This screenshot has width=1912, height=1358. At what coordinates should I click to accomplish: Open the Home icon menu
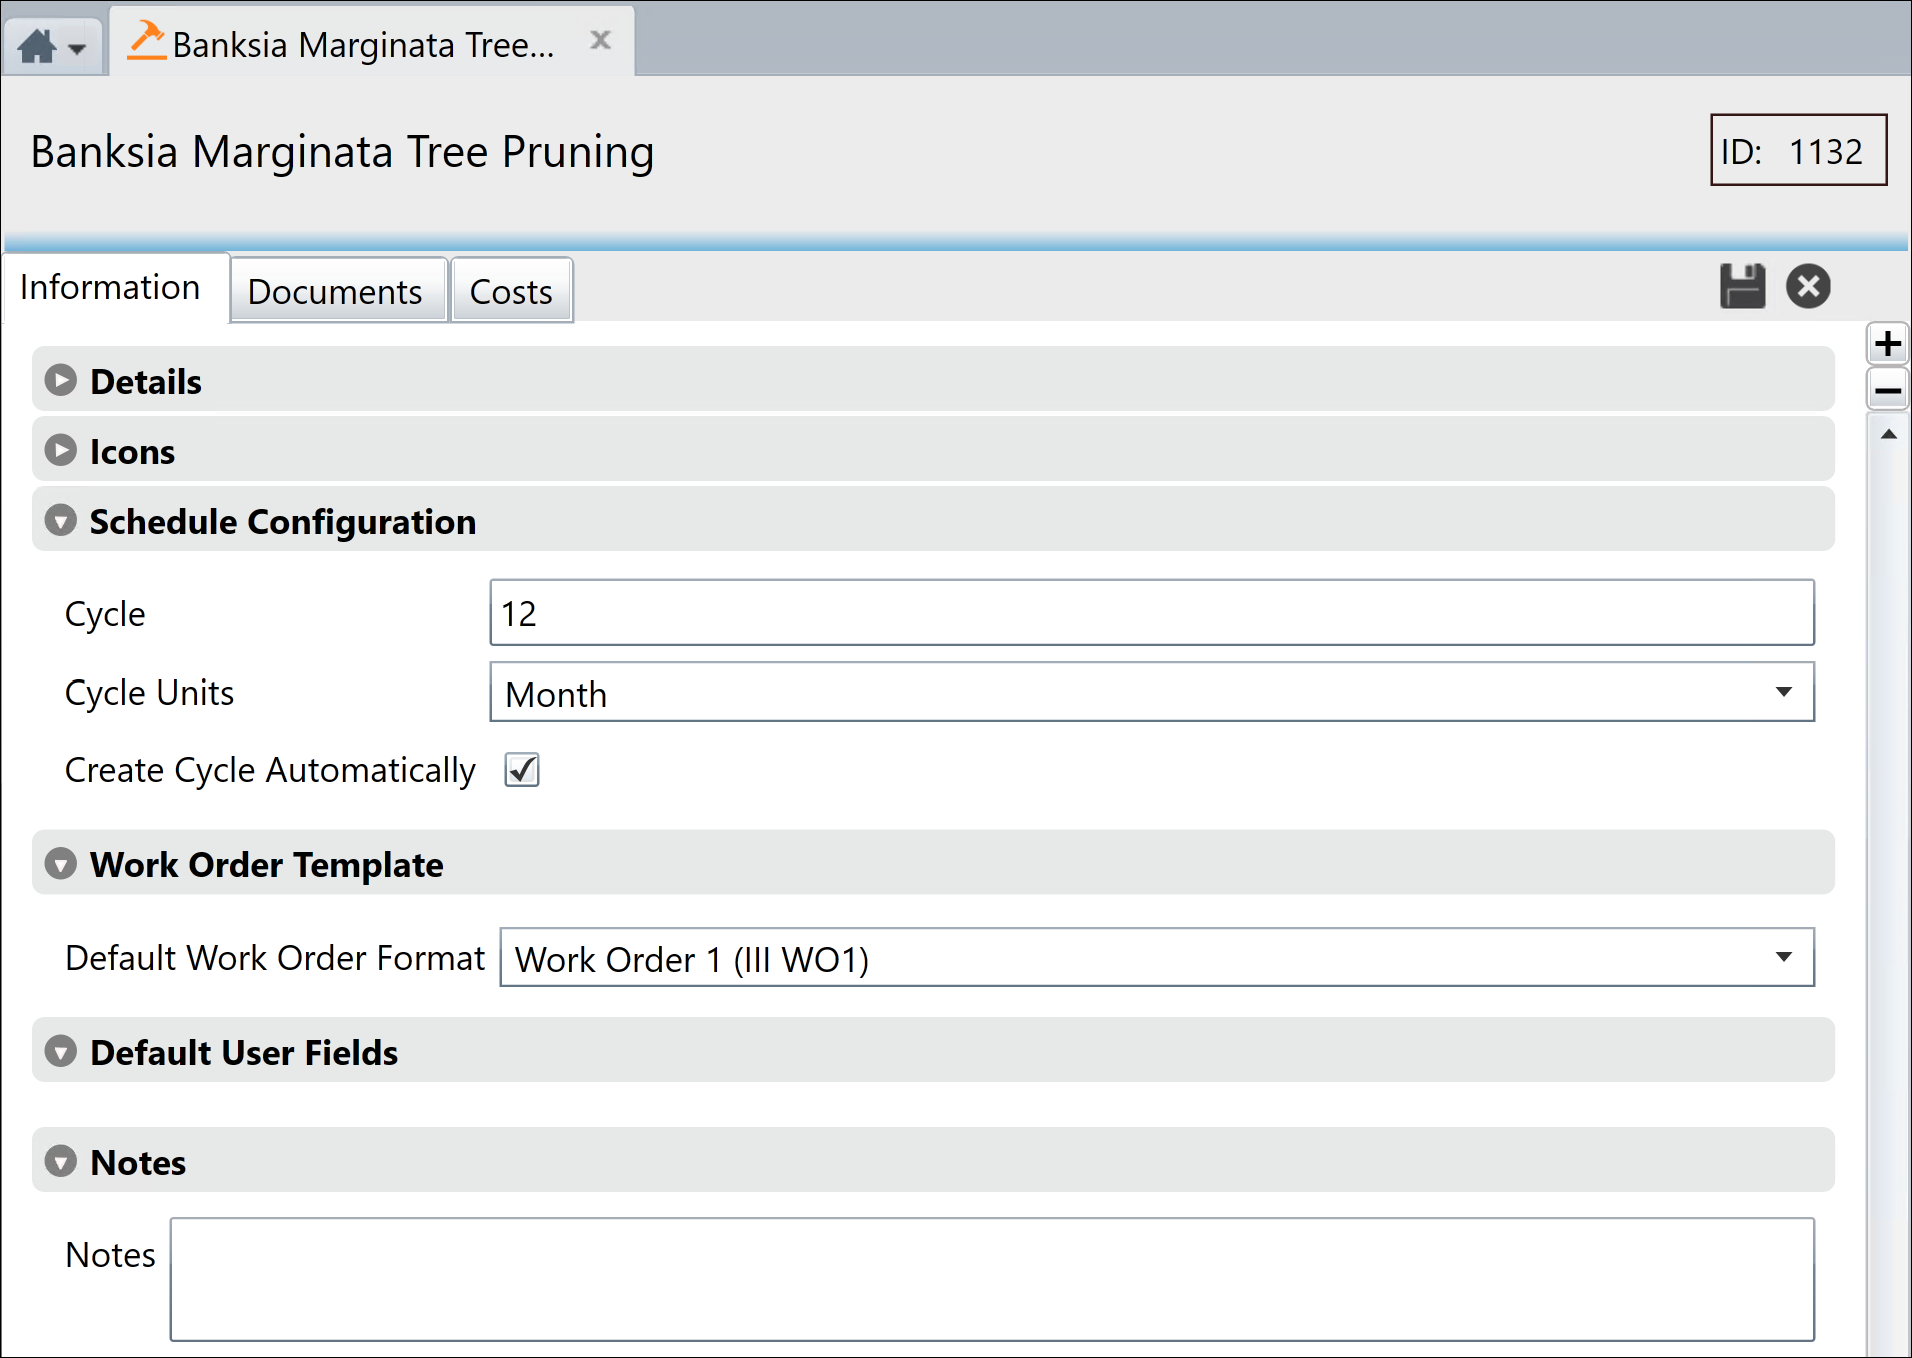[53, 46]
